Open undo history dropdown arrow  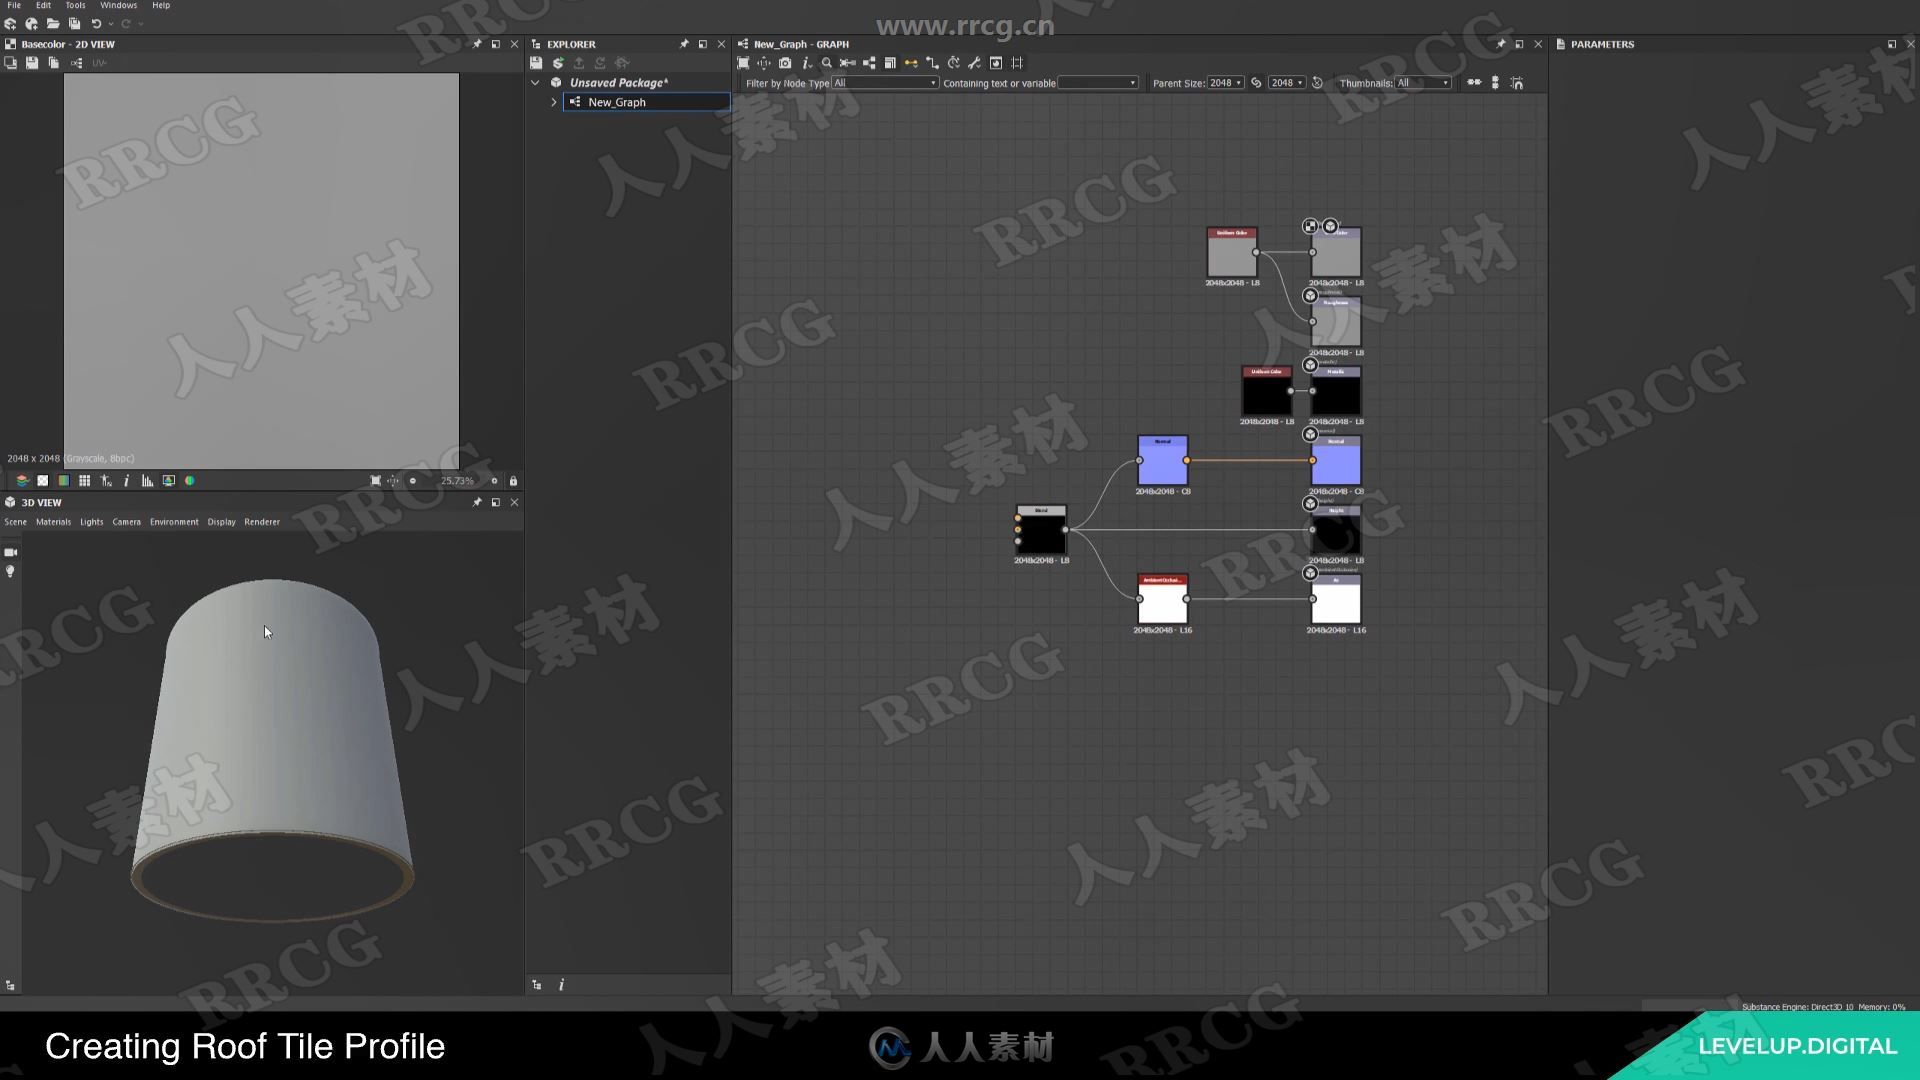coord(110,24)
